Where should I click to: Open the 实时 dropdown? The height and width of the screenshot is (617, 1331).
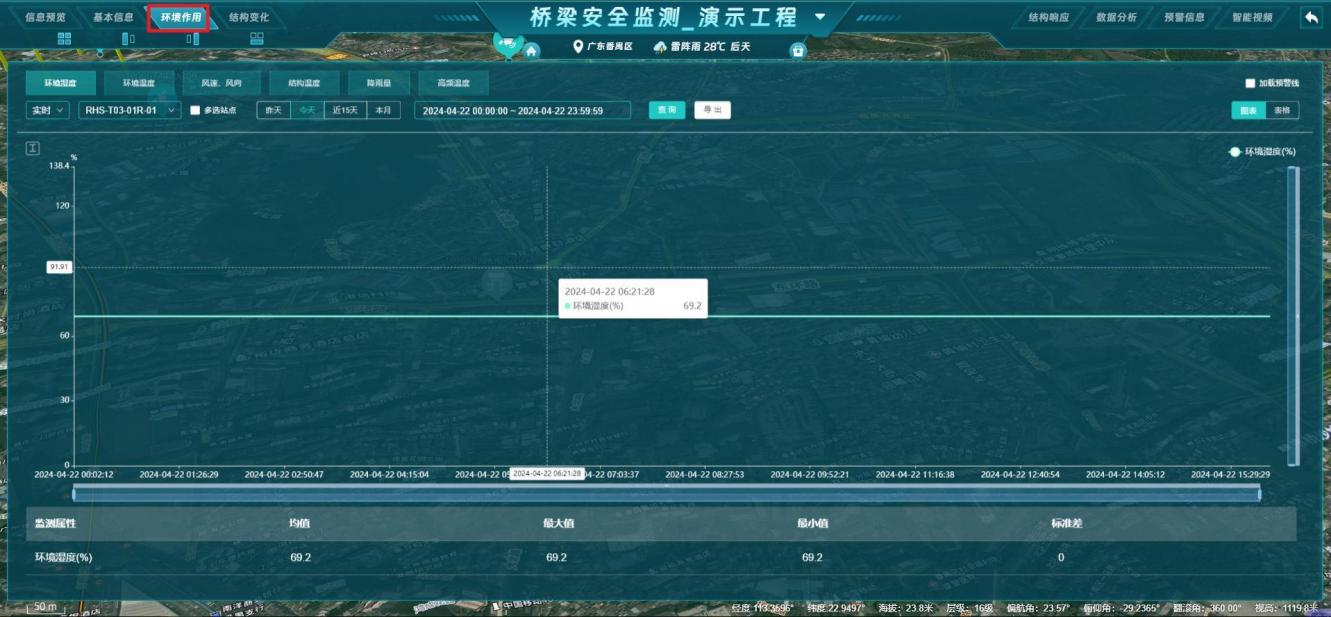pos(47,110)
